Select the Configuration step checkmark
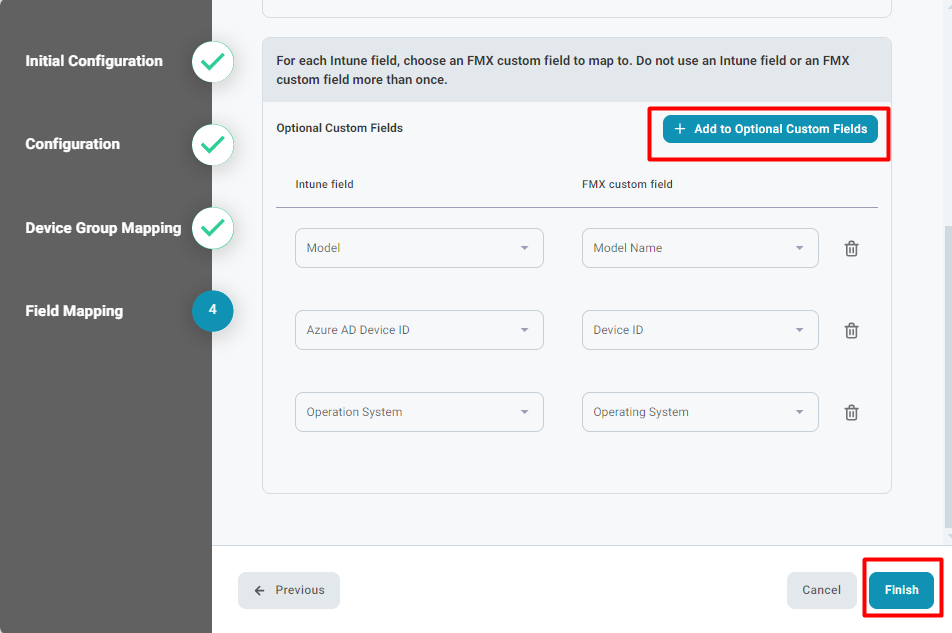Image resolution: width=952 pixels, height=633 pixels. point(212,144)
